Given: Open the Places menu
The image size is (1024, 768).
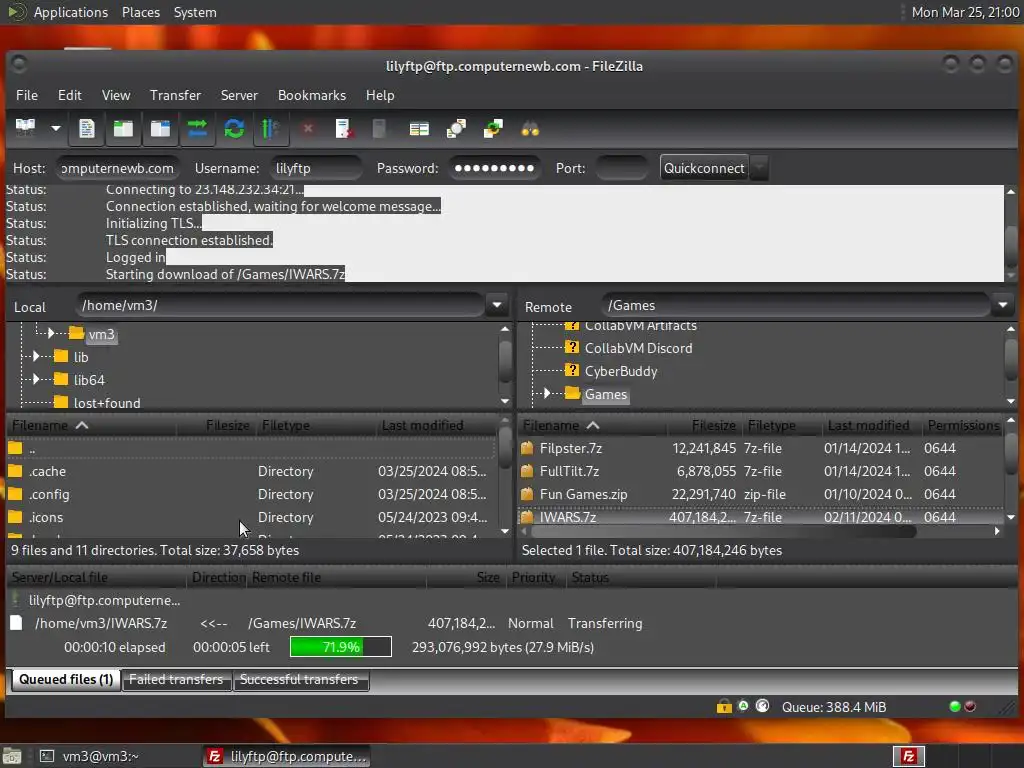Looking at the screenshot, I should [141, 12].
